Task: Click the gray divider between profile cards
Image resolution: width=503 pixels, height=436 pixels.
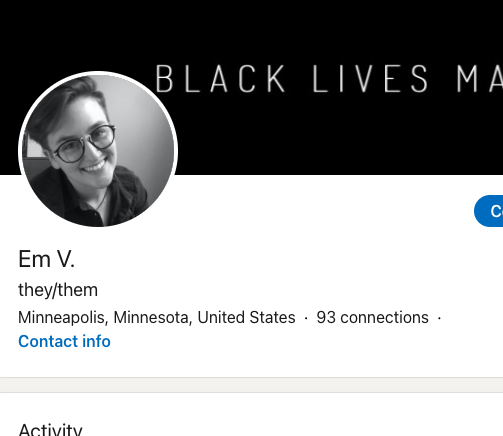Action: (x=251, y=385)
